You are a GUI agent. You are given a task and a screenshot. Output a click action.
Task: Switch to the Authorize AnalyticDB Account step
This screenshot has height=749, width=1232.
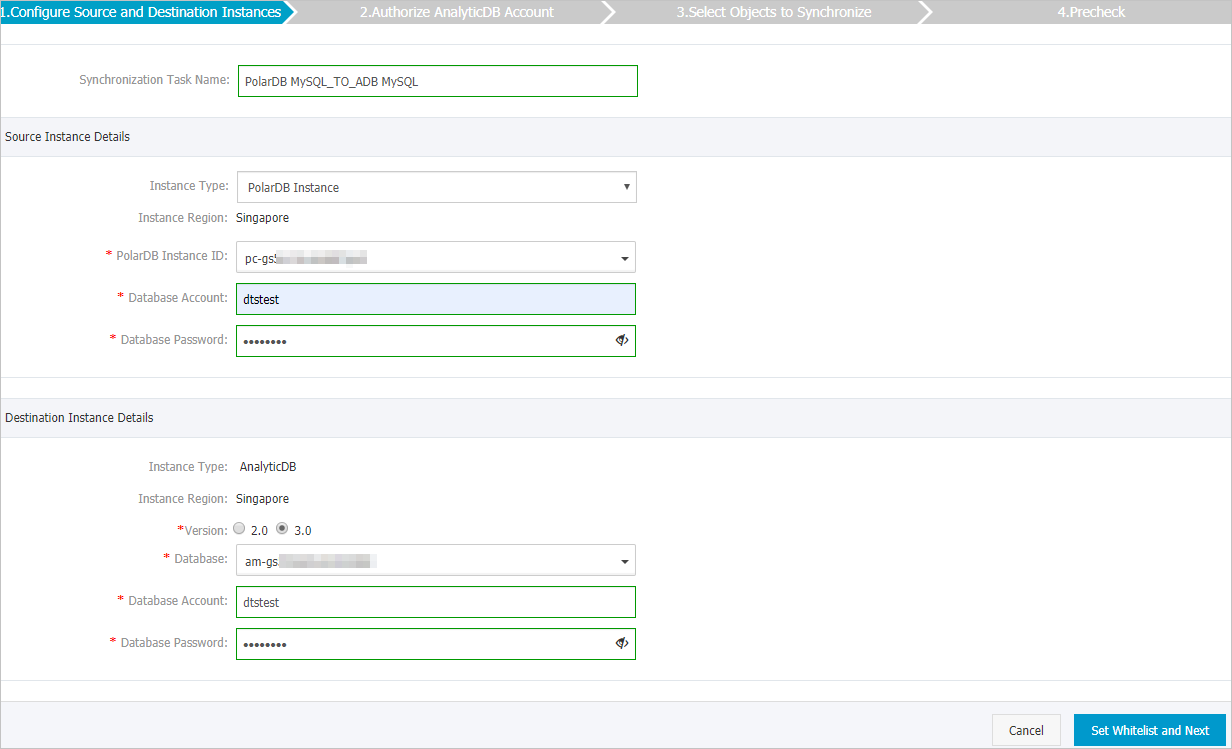[x=456, y=12]
